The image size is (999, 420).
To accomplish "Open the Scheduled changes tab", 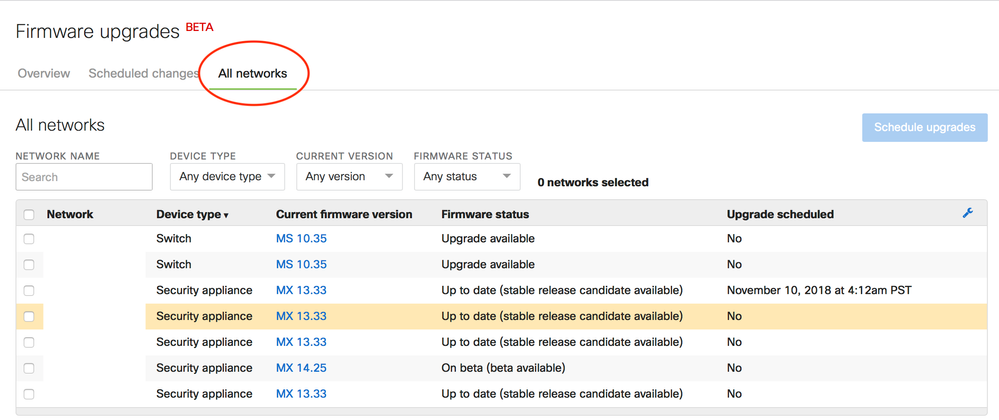I will pos(143,73).
